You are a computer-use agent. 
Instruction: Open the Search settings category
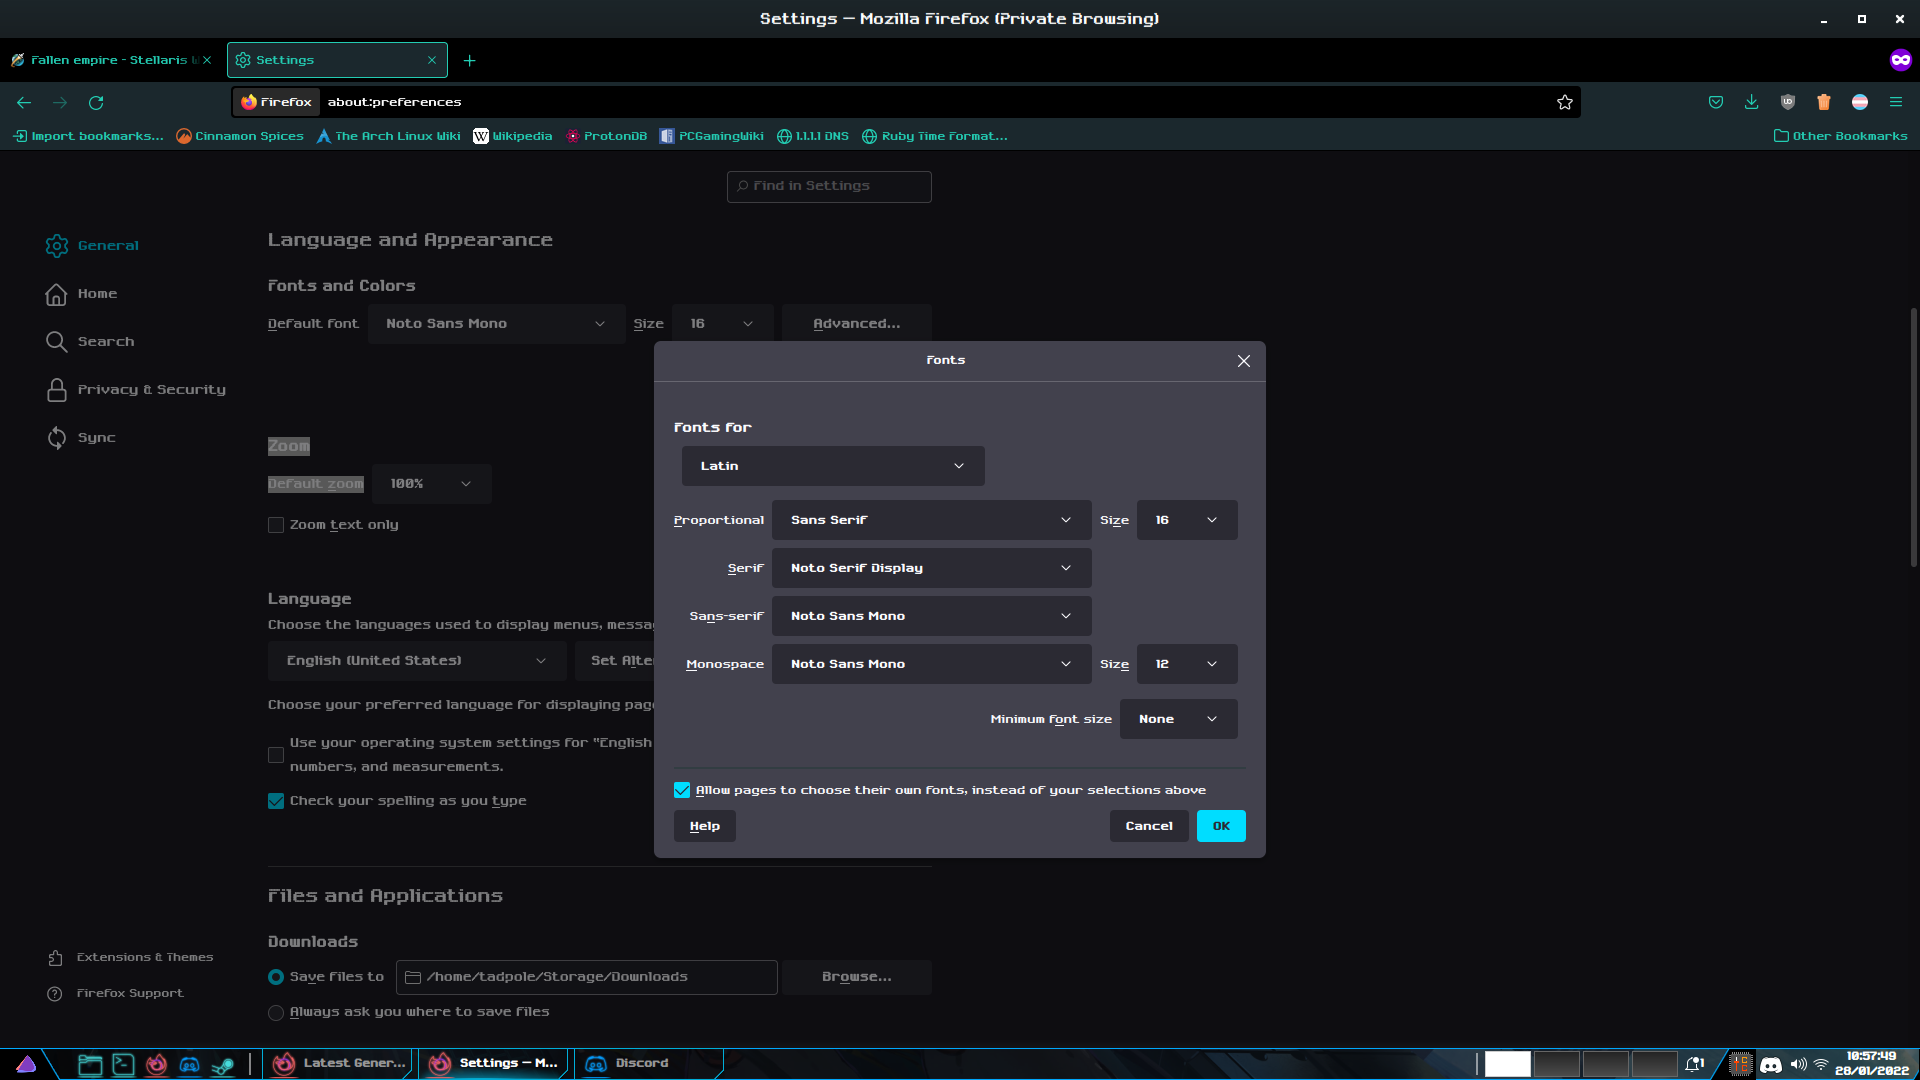point(90,342)
